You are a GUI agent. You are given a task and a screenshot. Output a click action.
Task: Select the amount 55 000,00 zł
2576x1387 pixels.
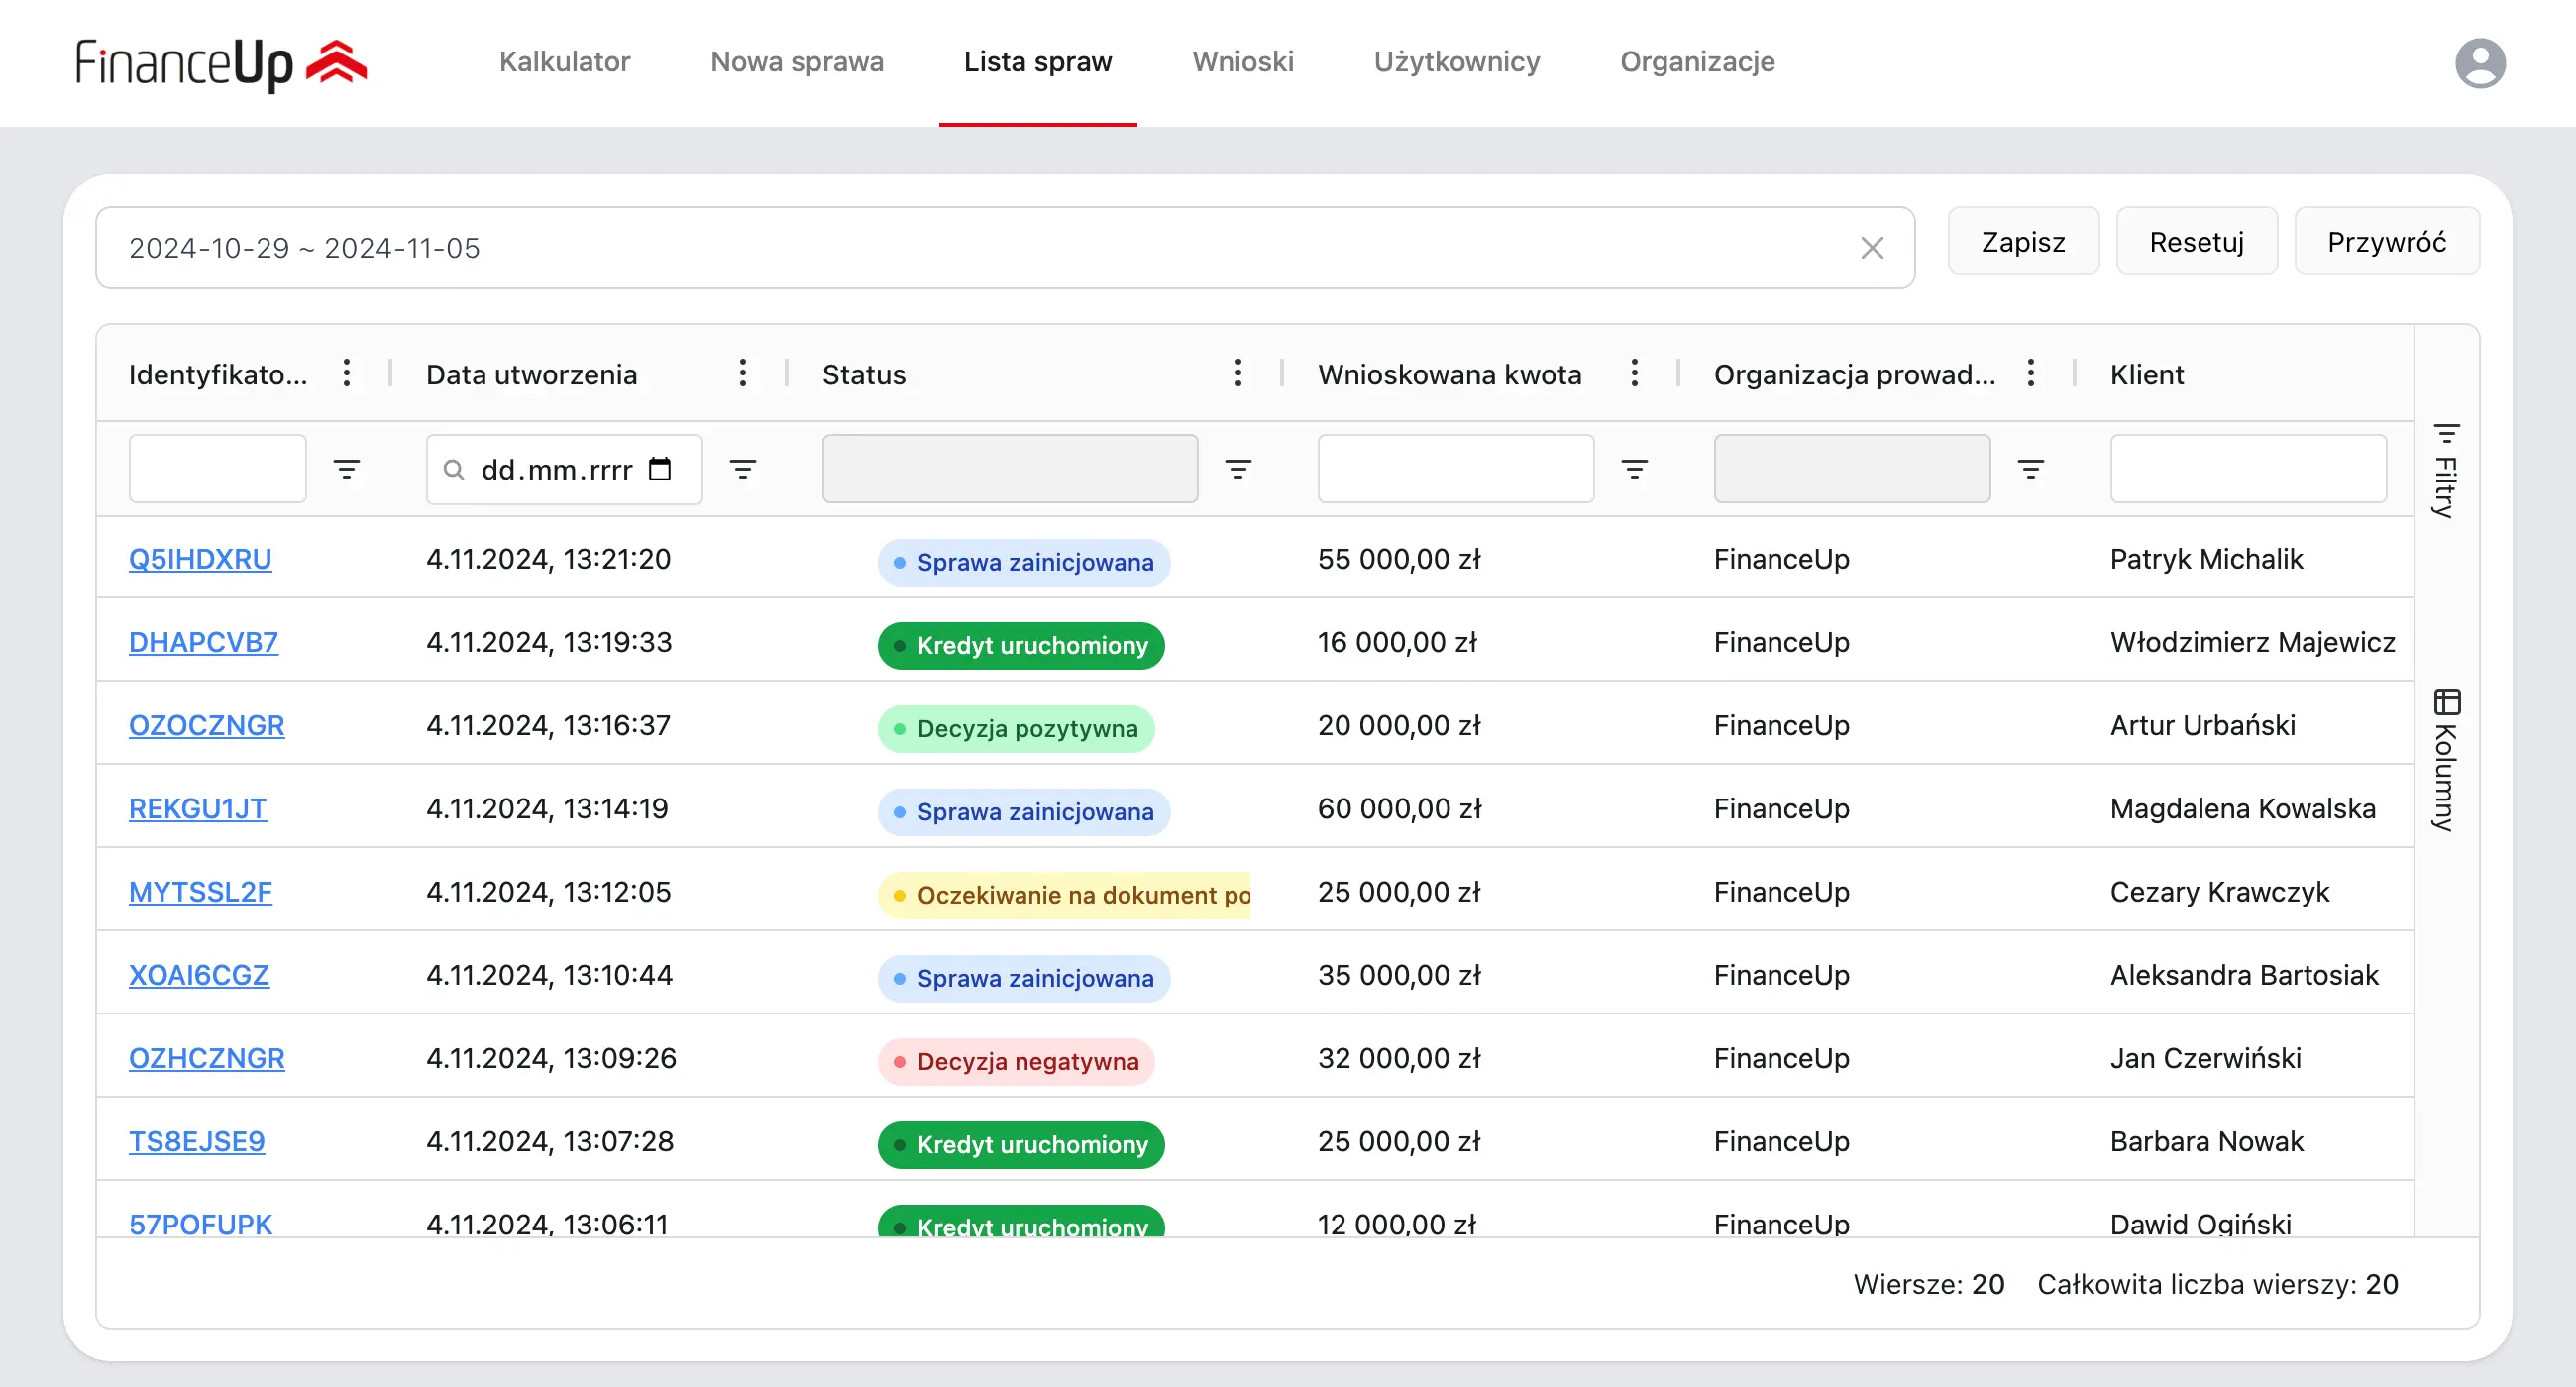[1399, 559]
